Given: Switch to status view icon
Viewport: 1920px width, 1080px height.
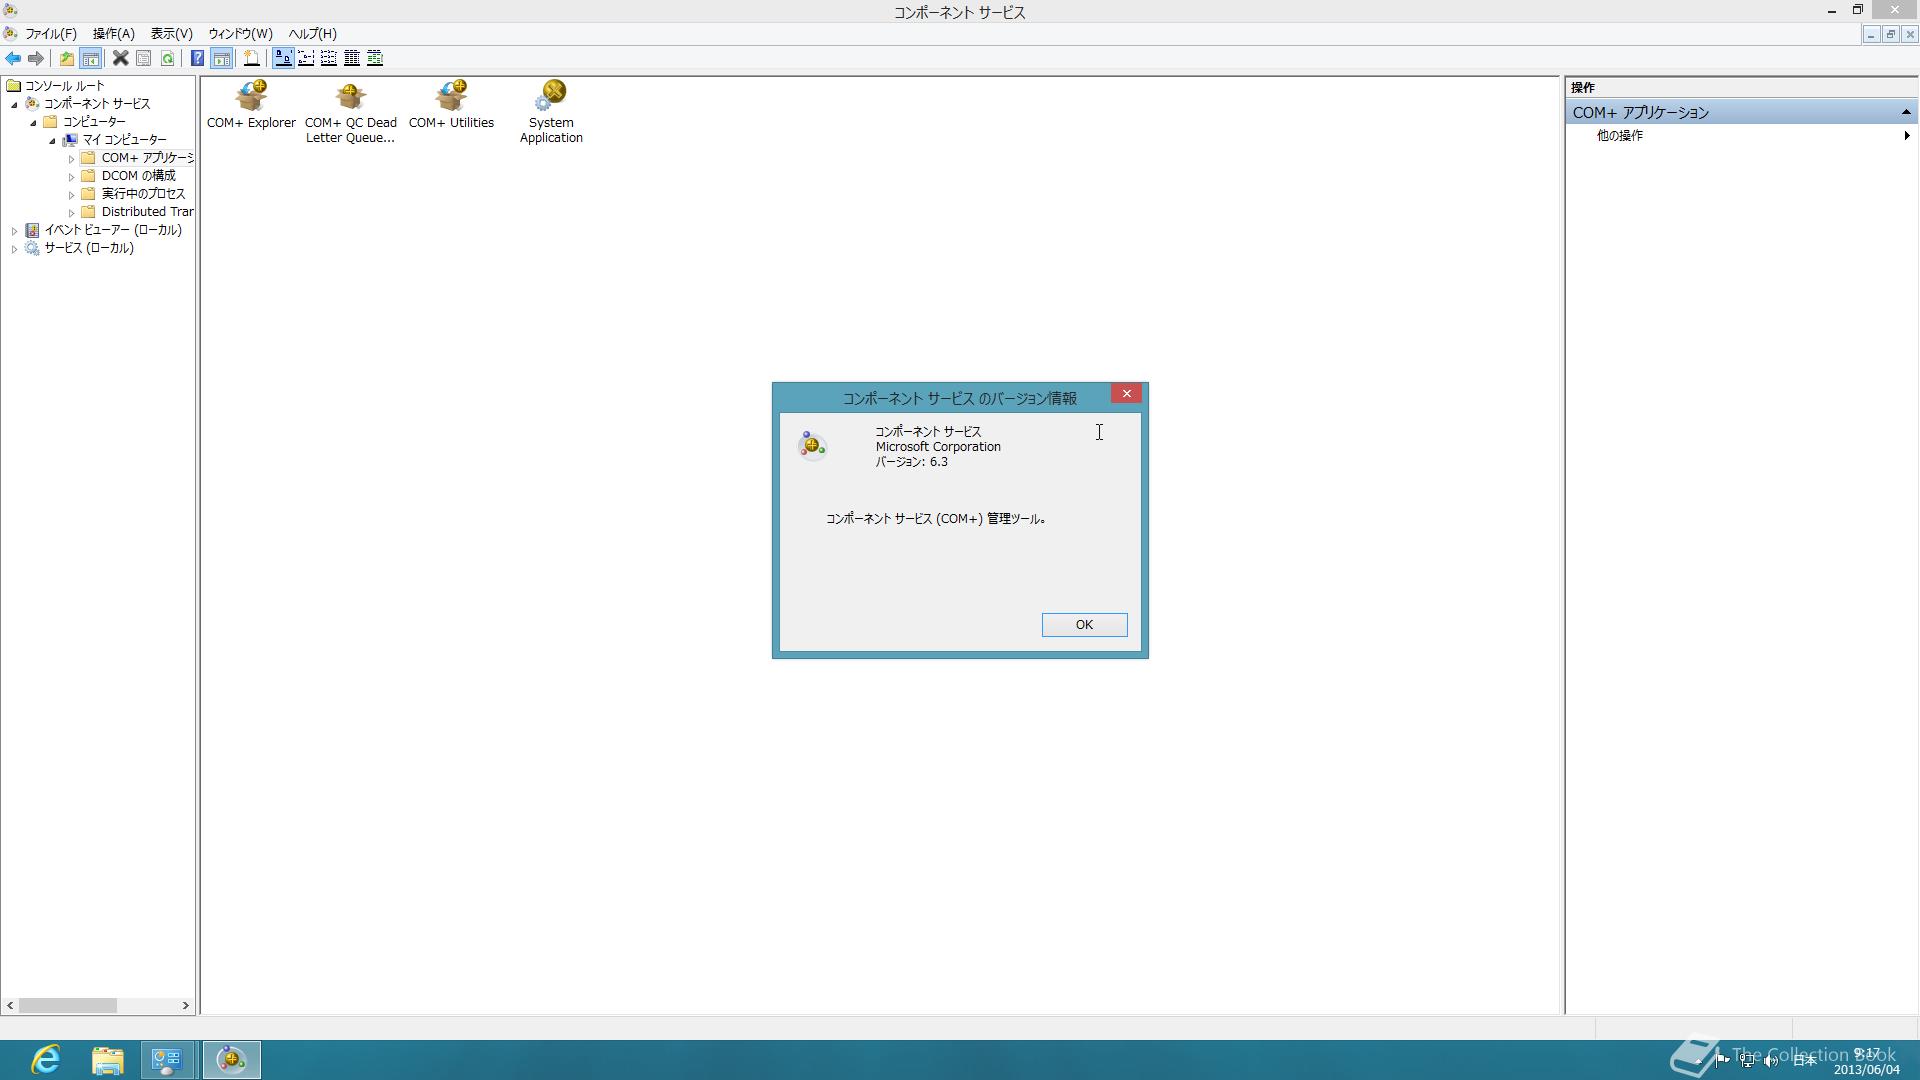Looking at the screenshot, I should coord(375,58).
